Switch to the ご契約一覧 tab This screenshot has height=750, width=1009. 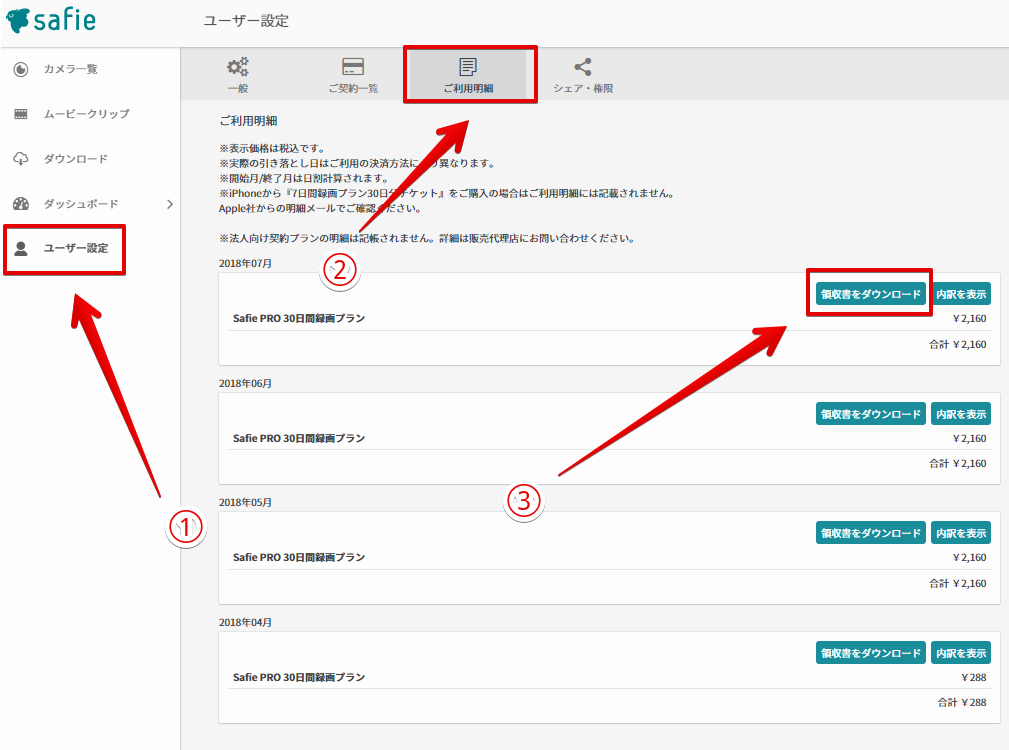coord(353,75)
